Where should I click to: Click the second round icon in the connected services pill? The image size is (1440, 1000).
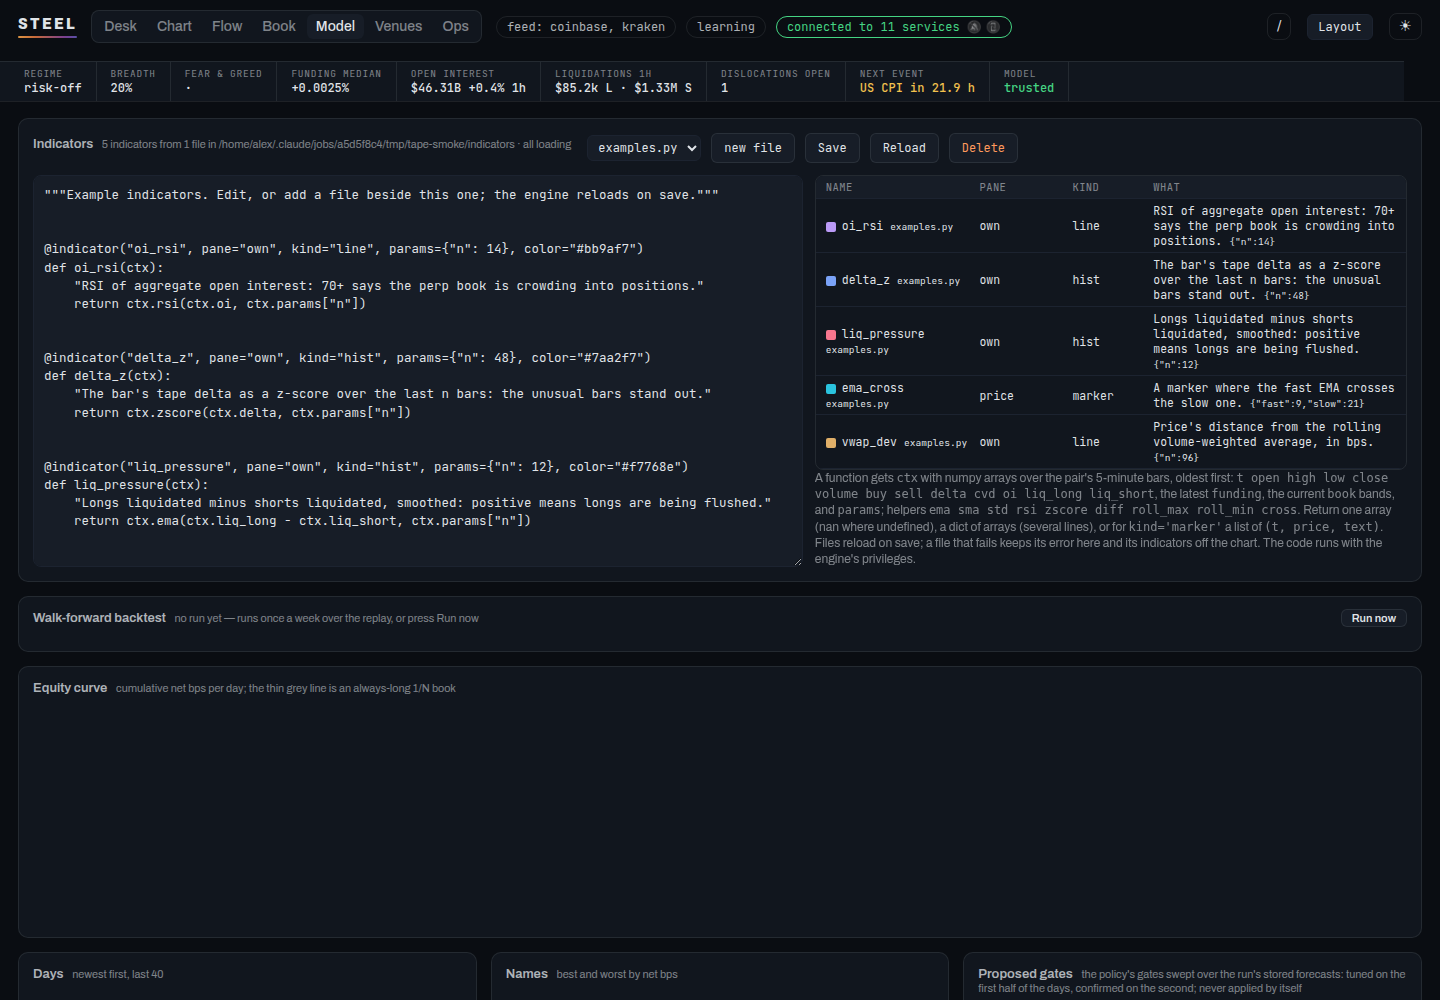[x=993, y=27]
